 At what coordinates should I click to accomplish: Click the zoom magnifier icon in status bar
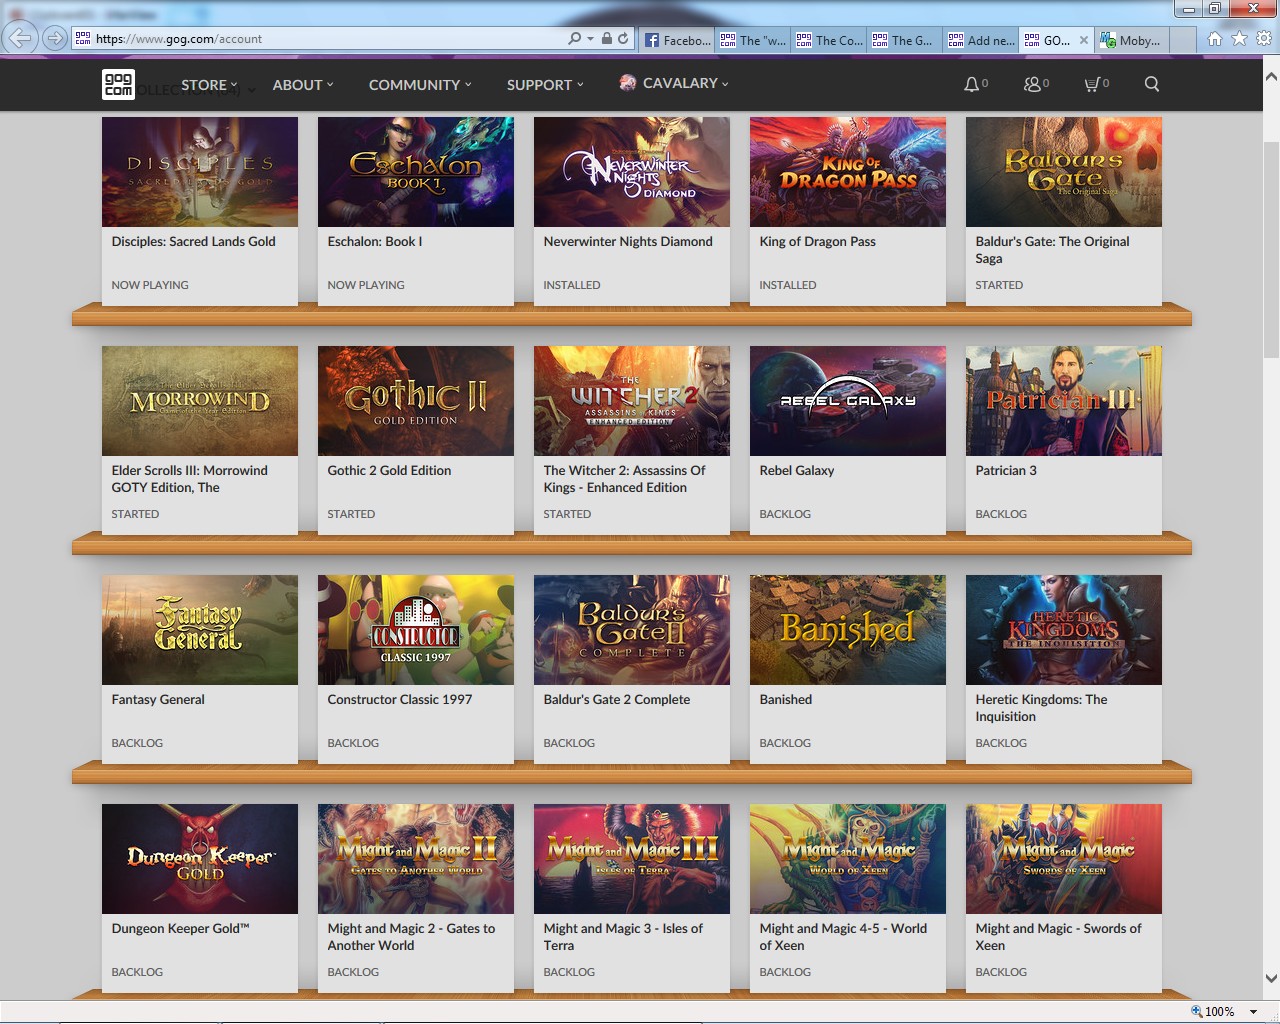[x=1196, y=1011]
